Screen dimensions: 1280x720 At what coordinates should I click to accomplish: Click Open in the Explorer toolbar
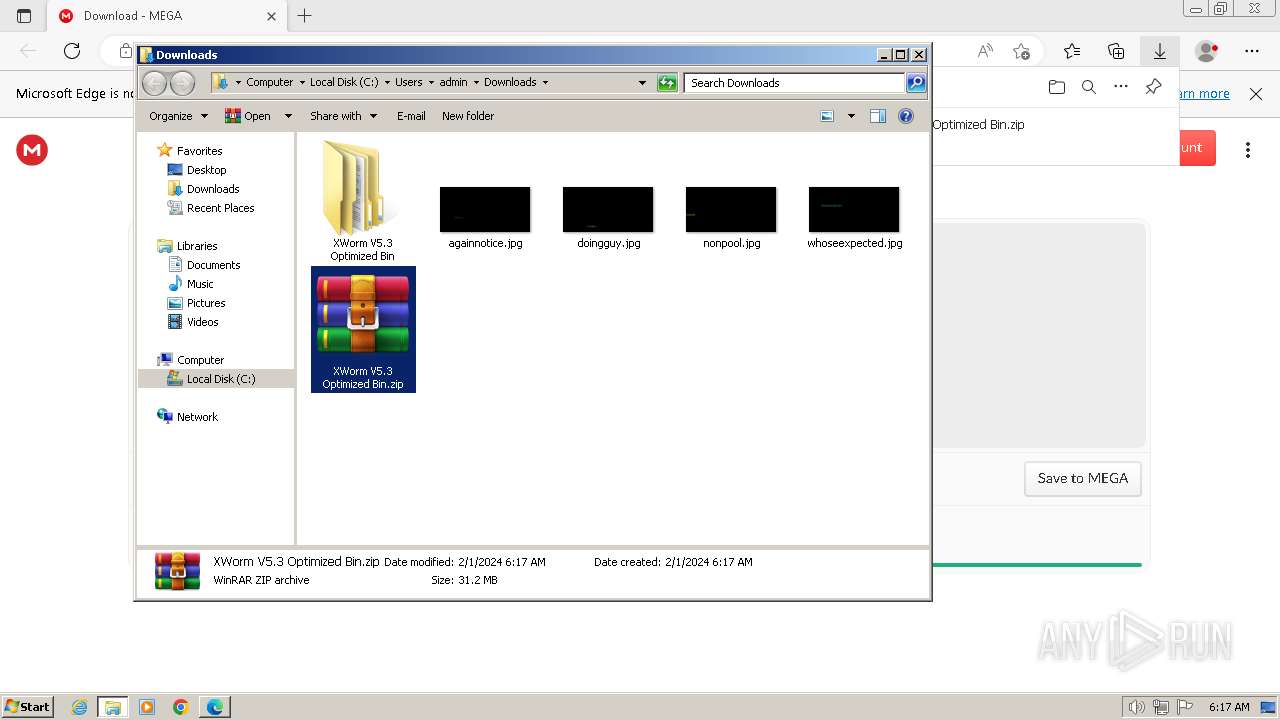(249, 116)
